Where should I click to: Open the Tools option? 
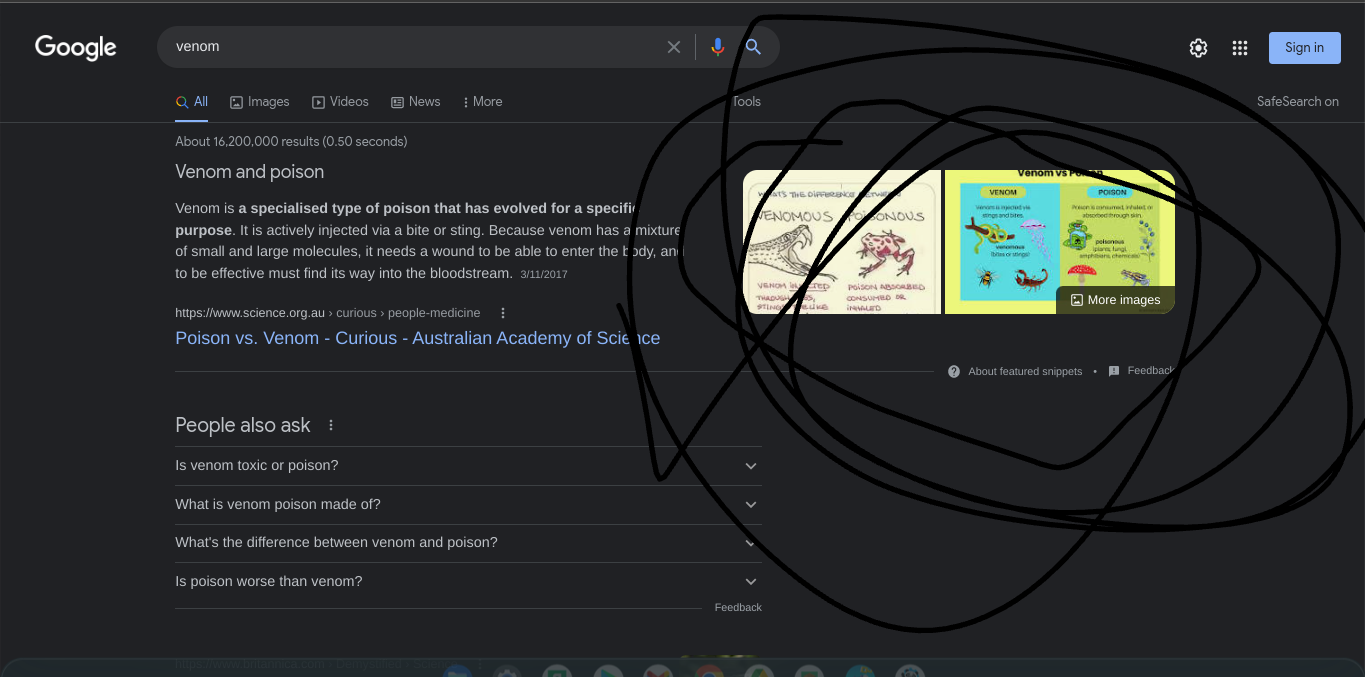click(746, 102)
